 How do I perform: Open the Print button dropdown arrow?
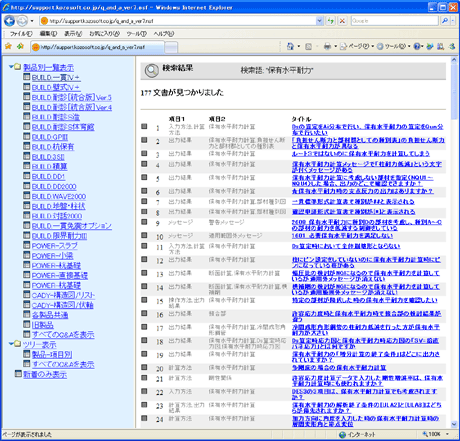point(335,47)
